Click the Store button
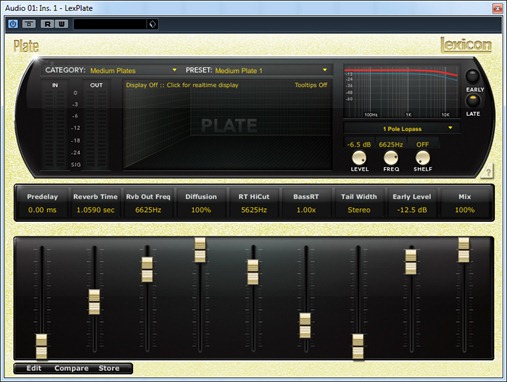This screenshot has width=507, height=382. click(x=109, y=368)
